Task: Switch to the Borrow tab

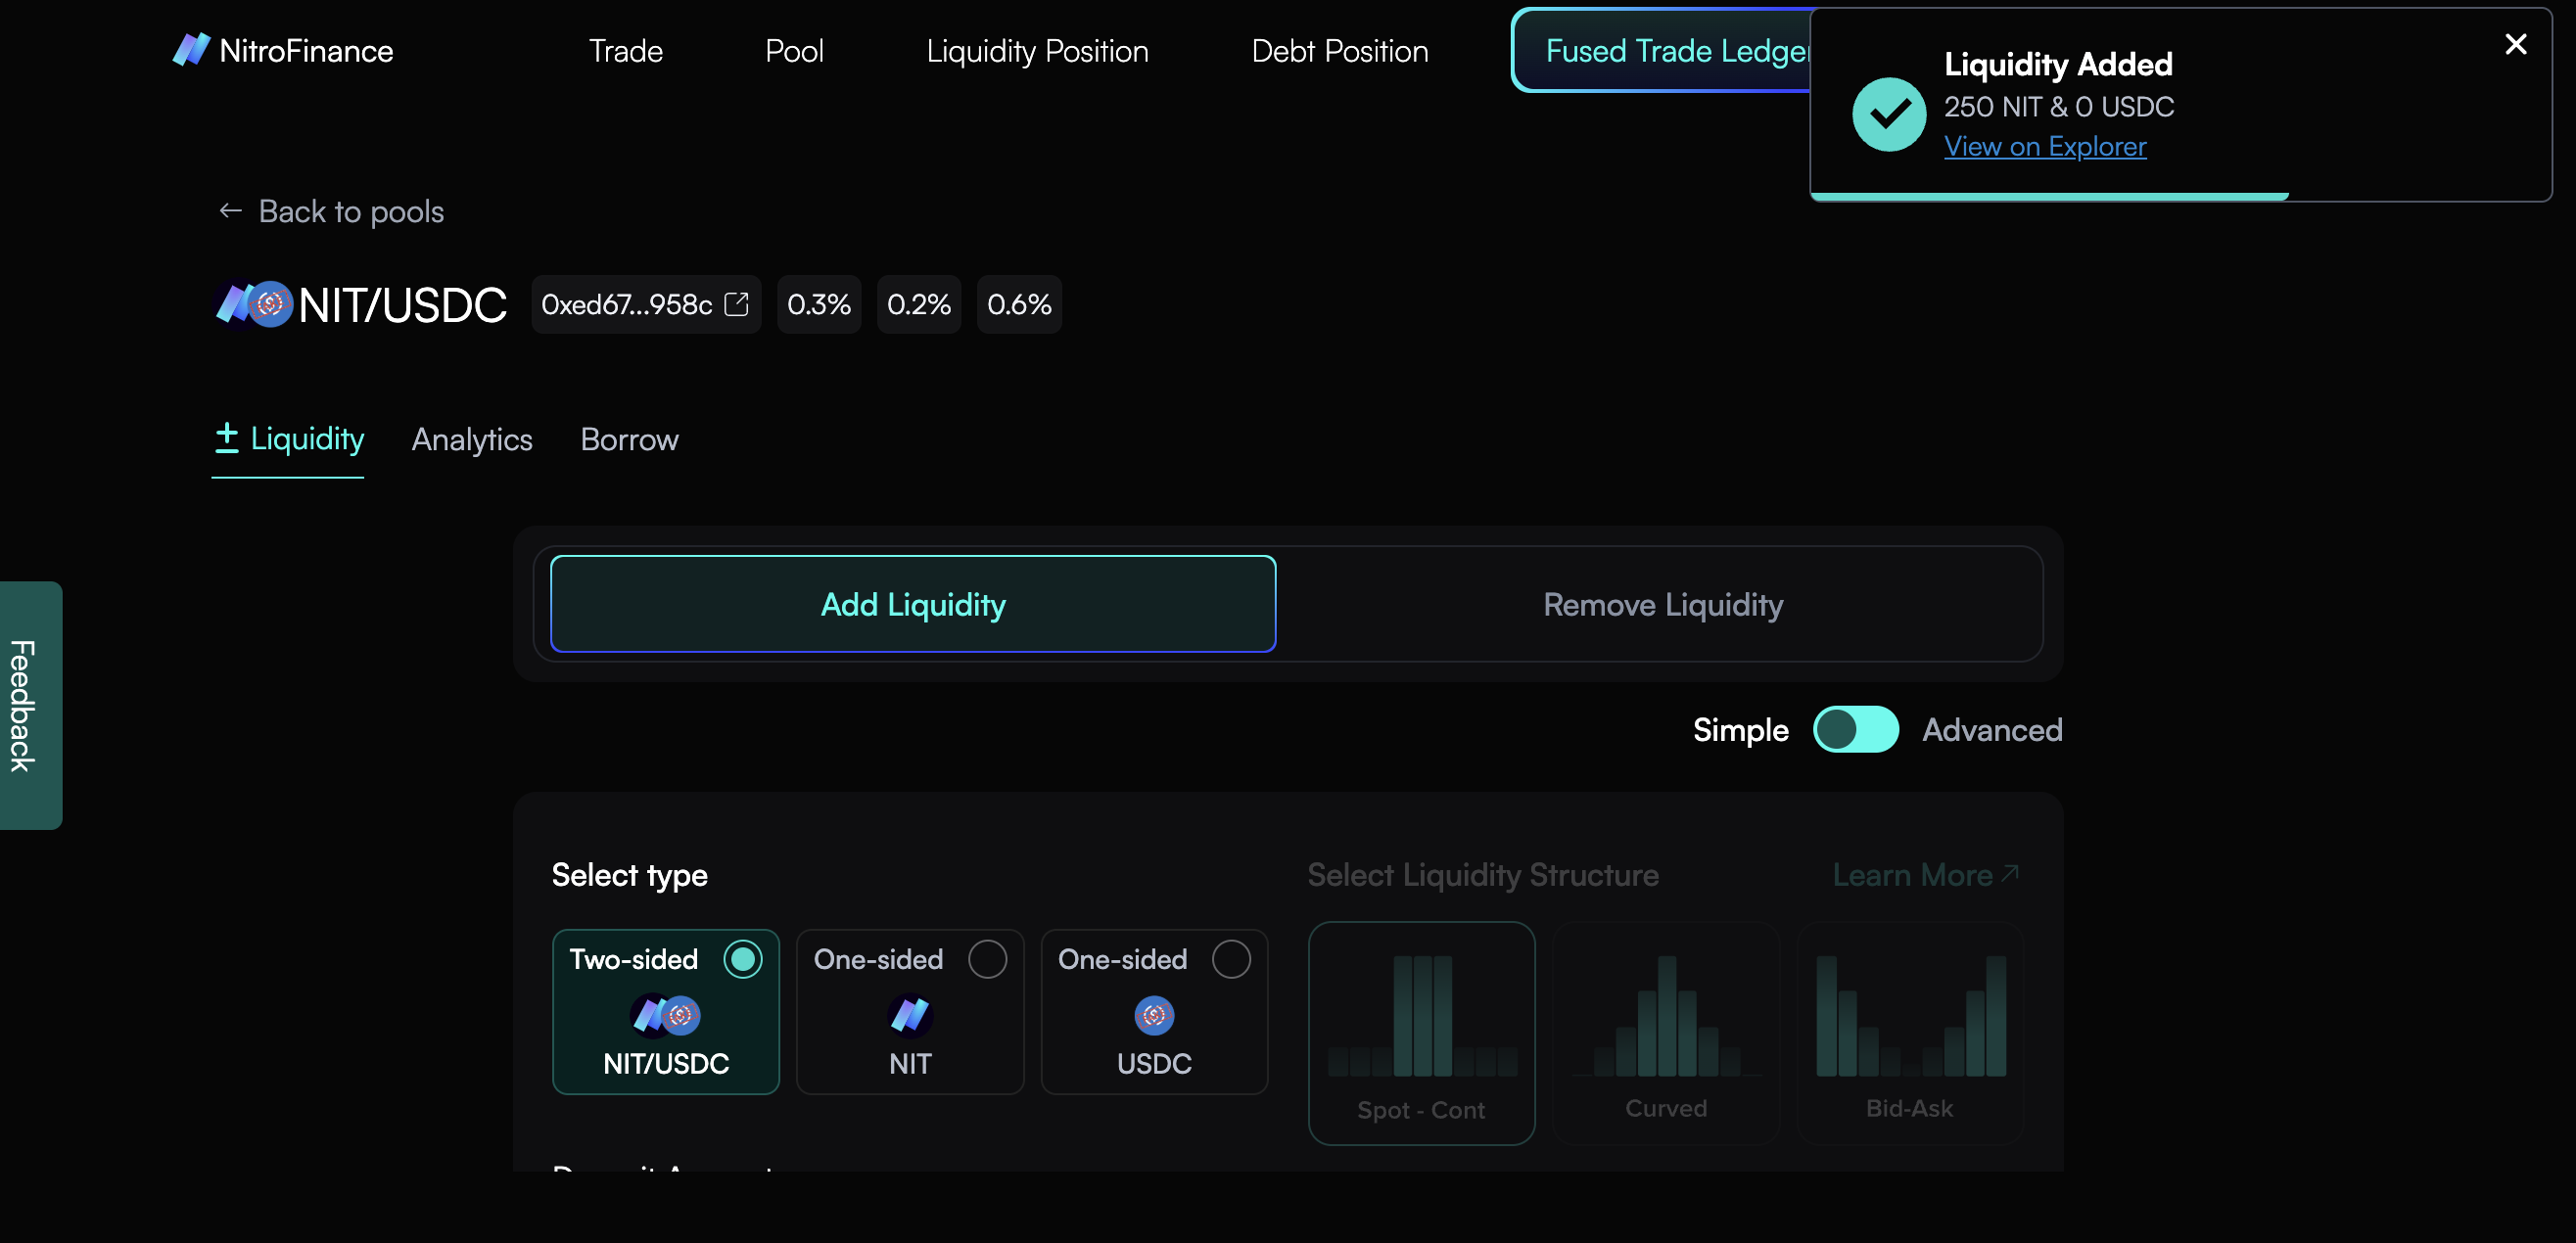Action: [x=629, y=439]
